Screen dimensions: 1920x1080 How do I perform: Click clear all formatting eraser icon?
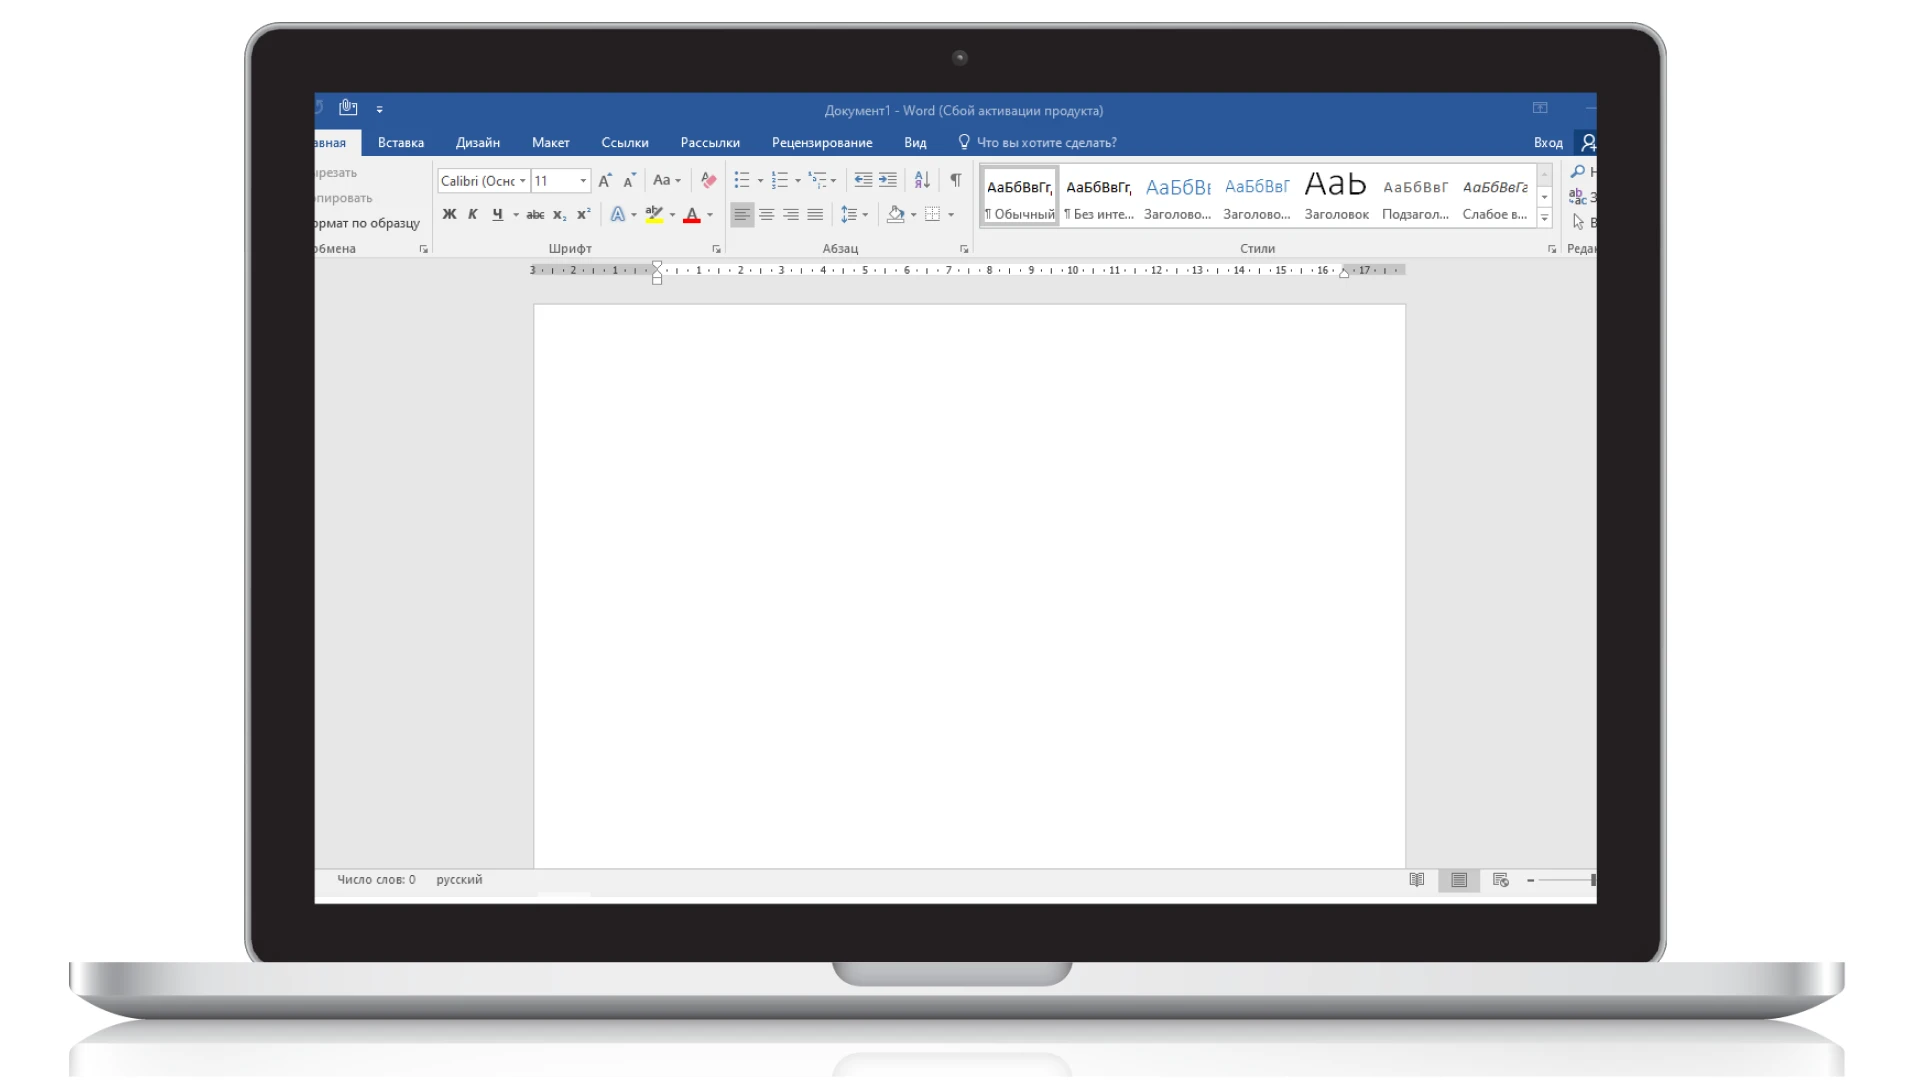click(x=708, y=180)
